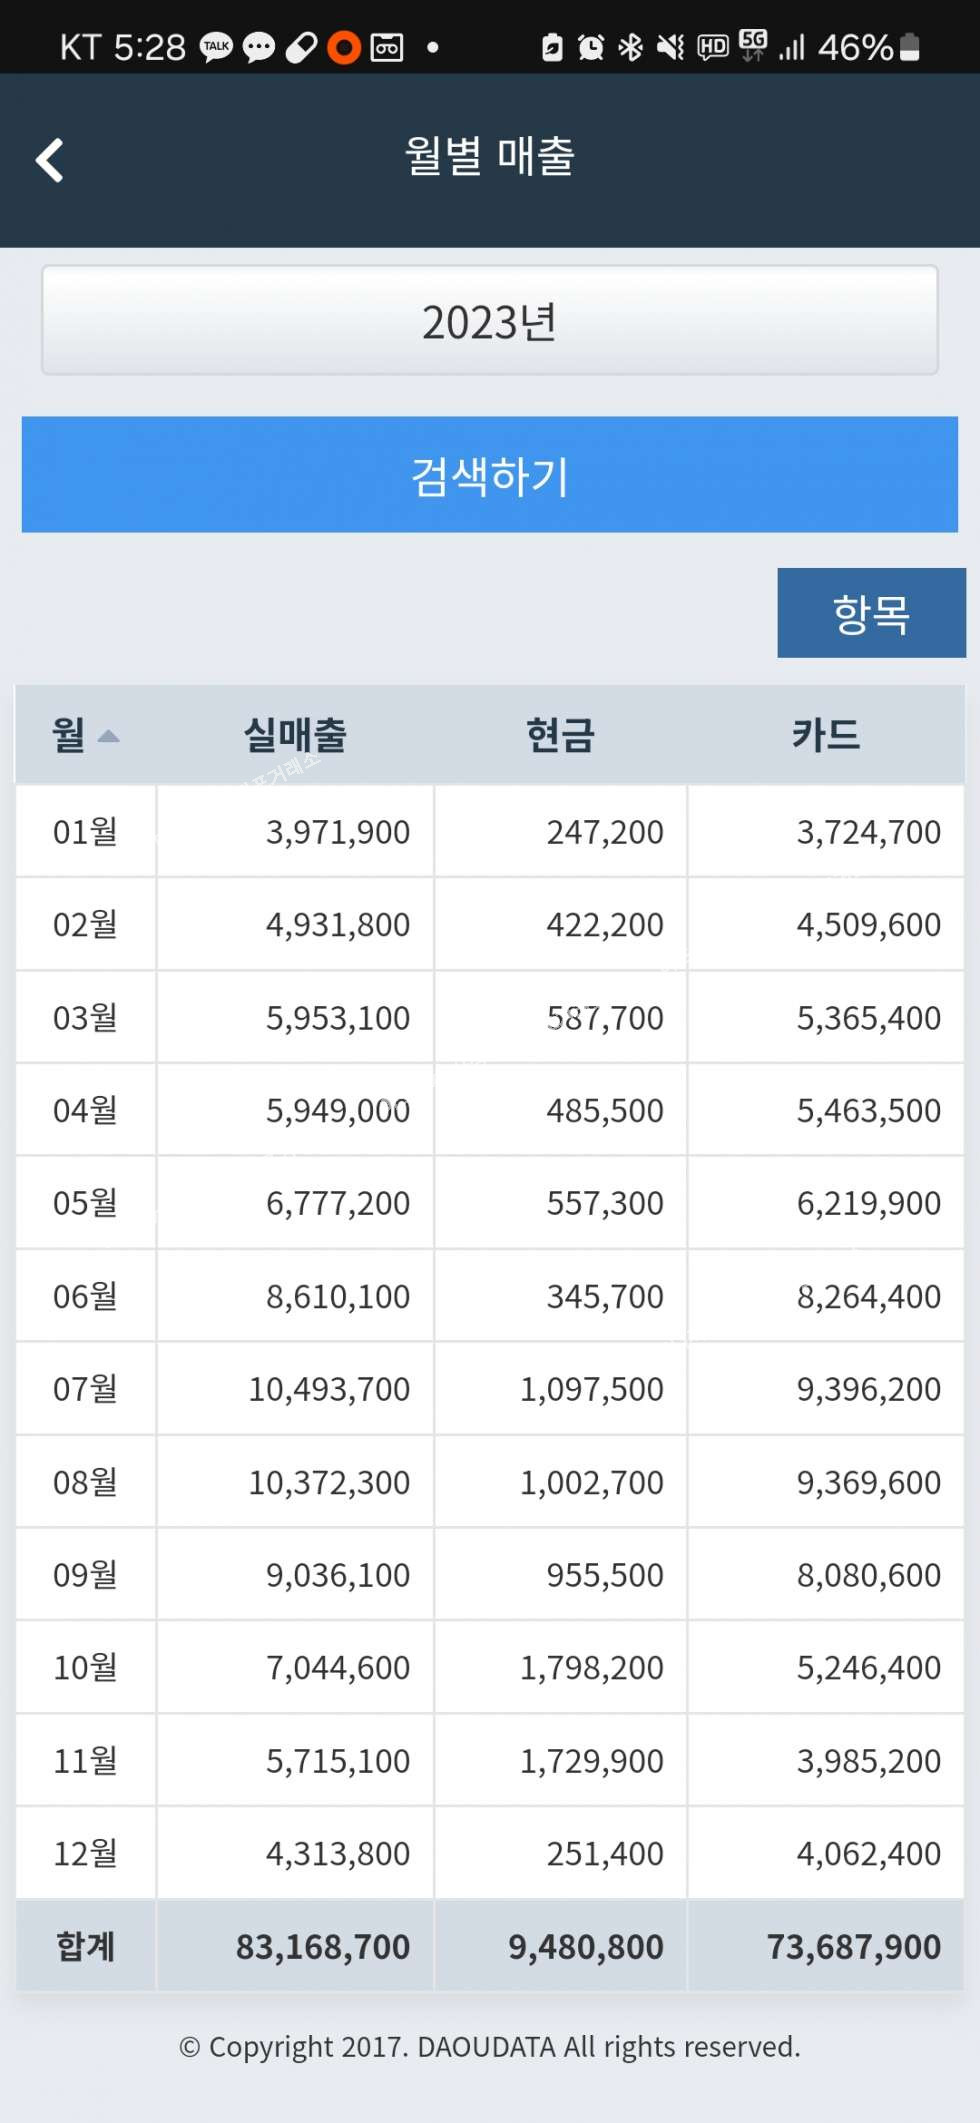This screenshot has height=2123, width=980.
Task: Tap the KakaoTalk notification icon
Action: pyautogui.click(x=216, y=47)
